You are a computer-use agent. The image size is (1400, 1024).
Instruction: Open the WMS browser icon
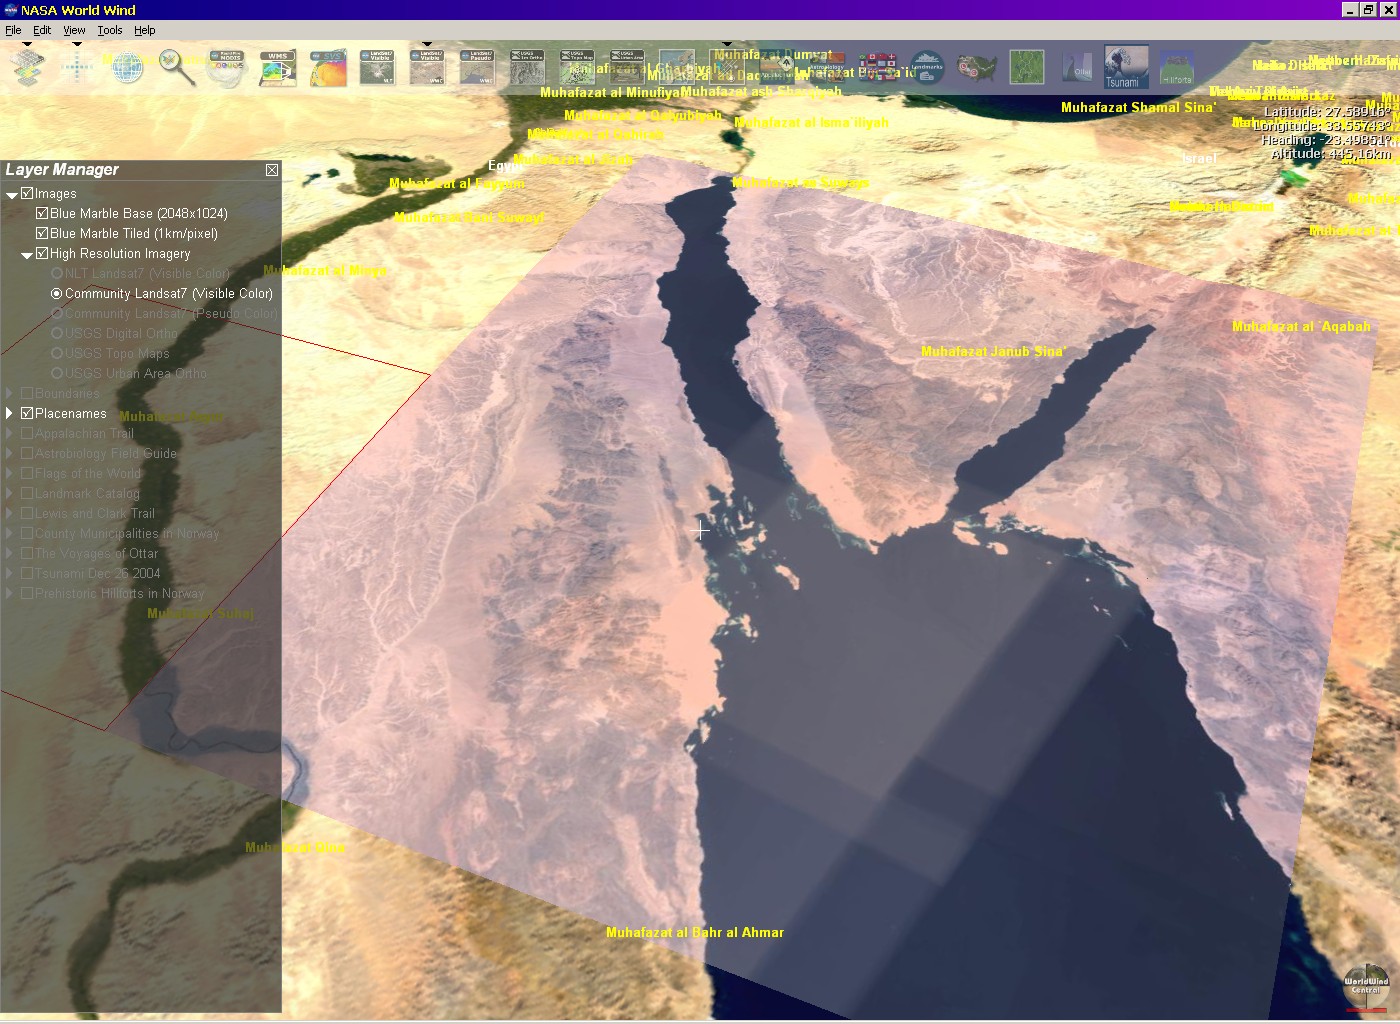(278, 67)
